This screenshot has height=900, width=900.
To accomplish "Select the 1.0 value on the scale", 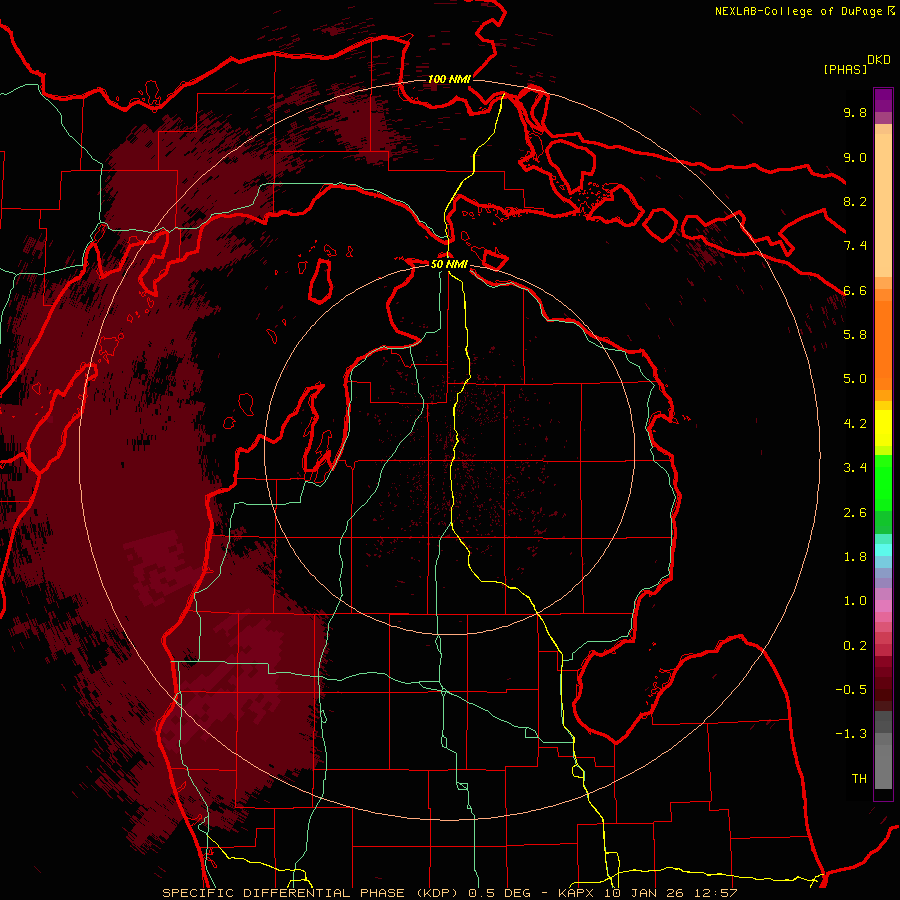I will [x=855, y=601].
